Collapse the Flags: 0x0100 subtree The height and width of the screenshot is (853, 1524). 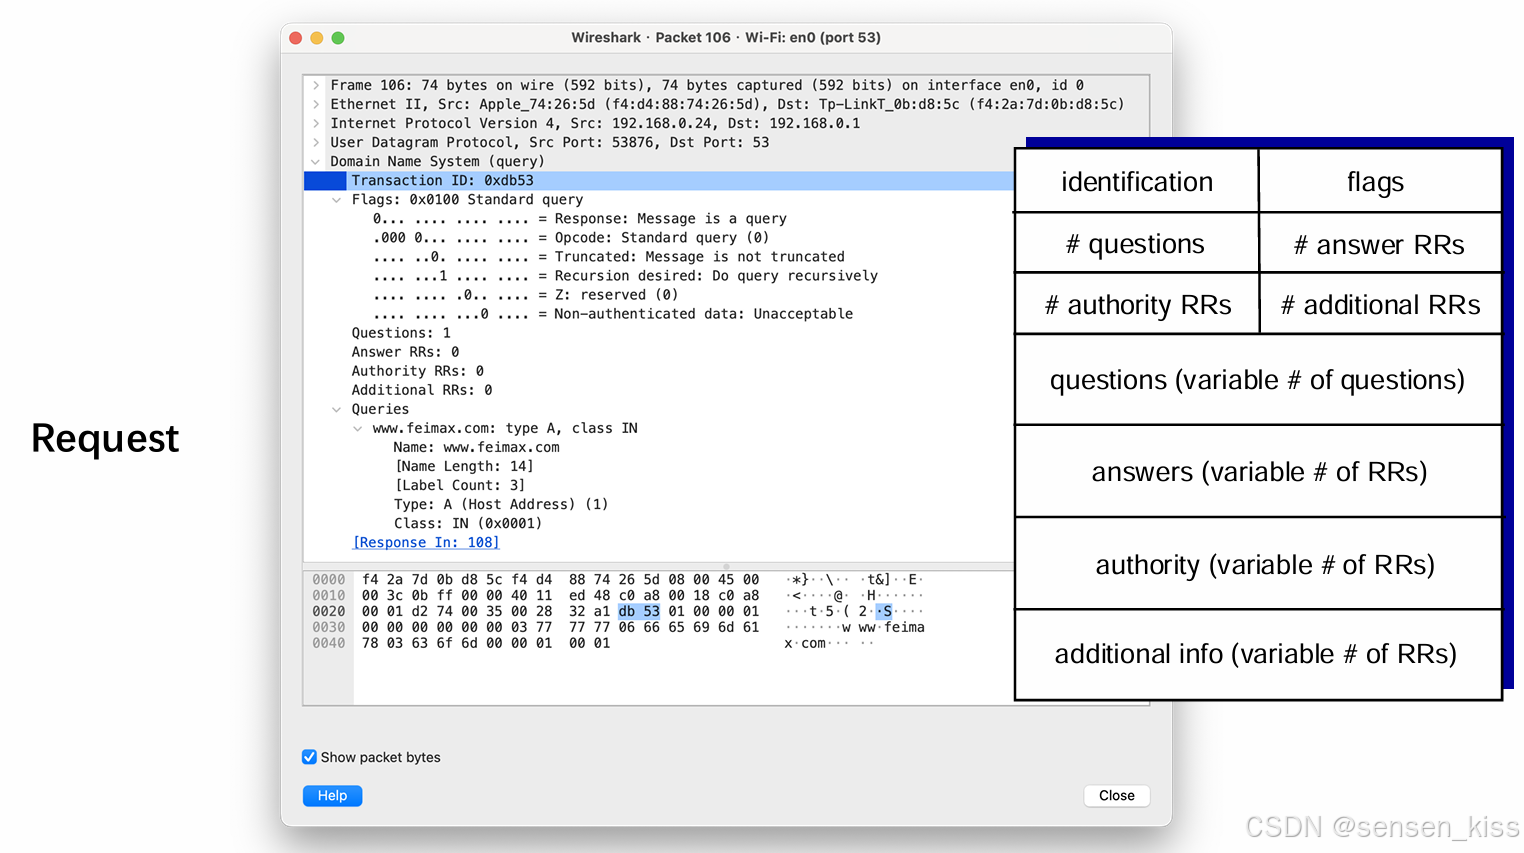coord(337,200)
